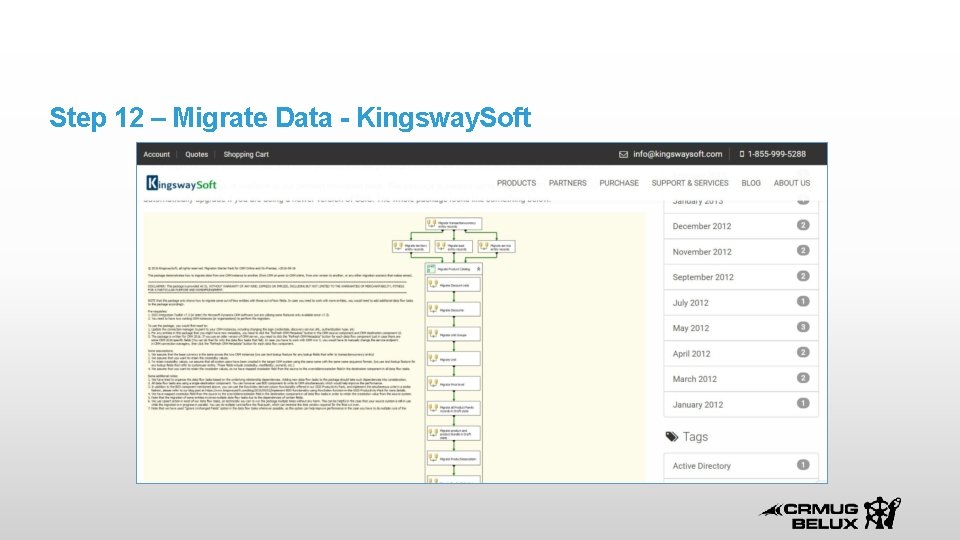960x540 pixels.
Task: Go to the BLOG page
Action: click(x=751, y=183)
